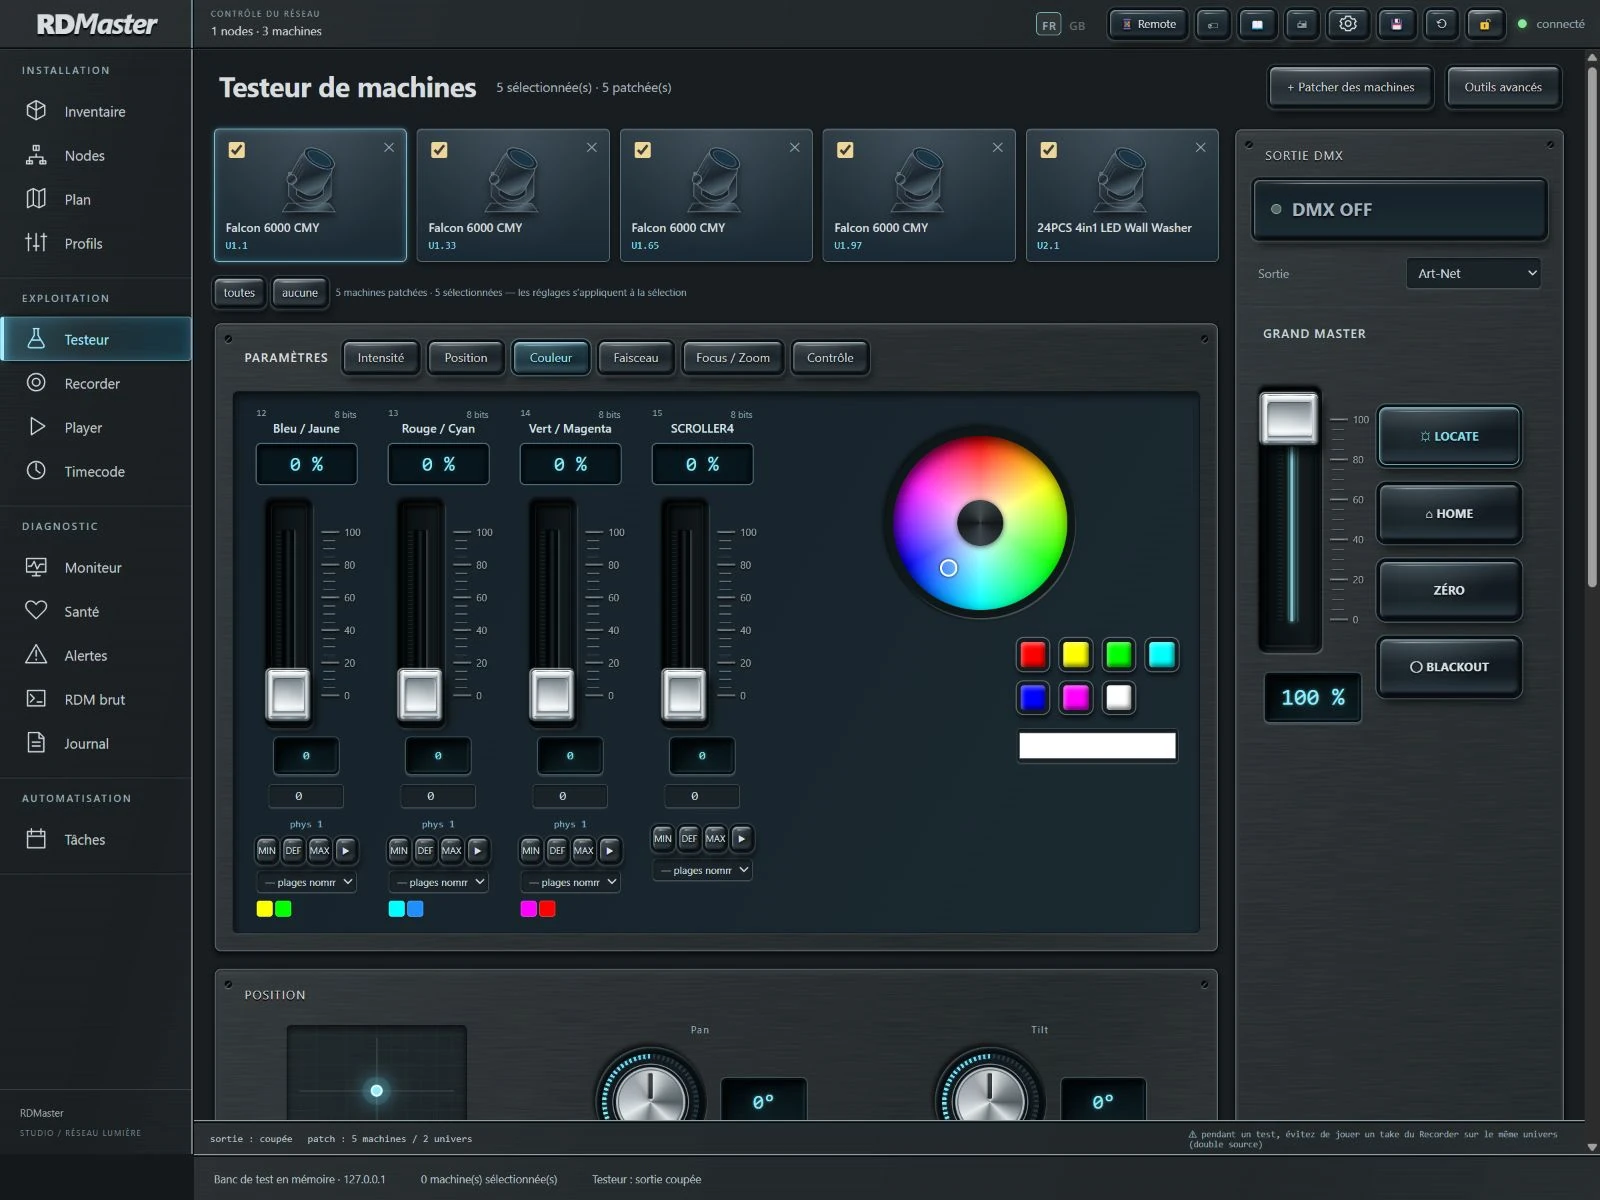Switch language to GB
Viewport: 1600px width, 1200px height.
point(1077,25)
